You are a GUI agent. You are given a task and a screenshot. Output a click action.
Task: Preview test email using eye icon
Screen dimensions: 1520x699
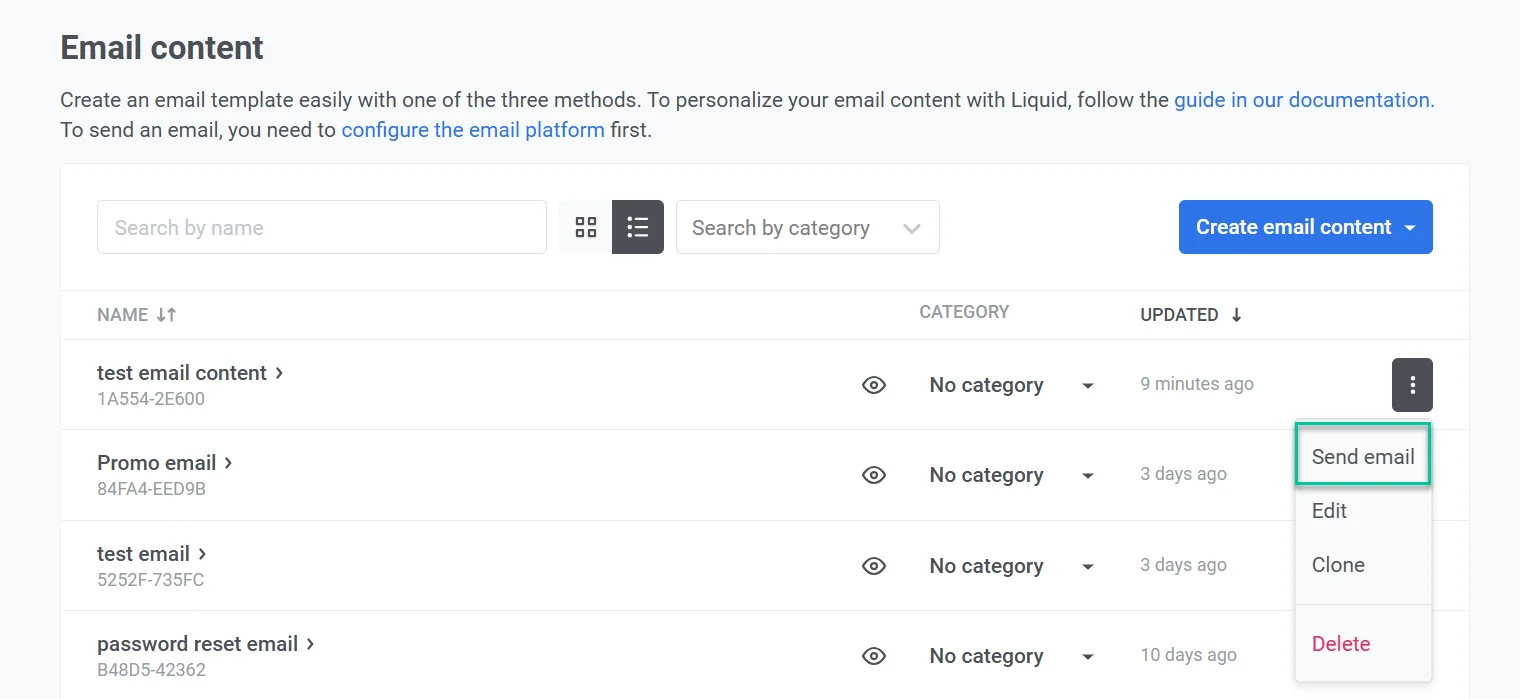874,566
